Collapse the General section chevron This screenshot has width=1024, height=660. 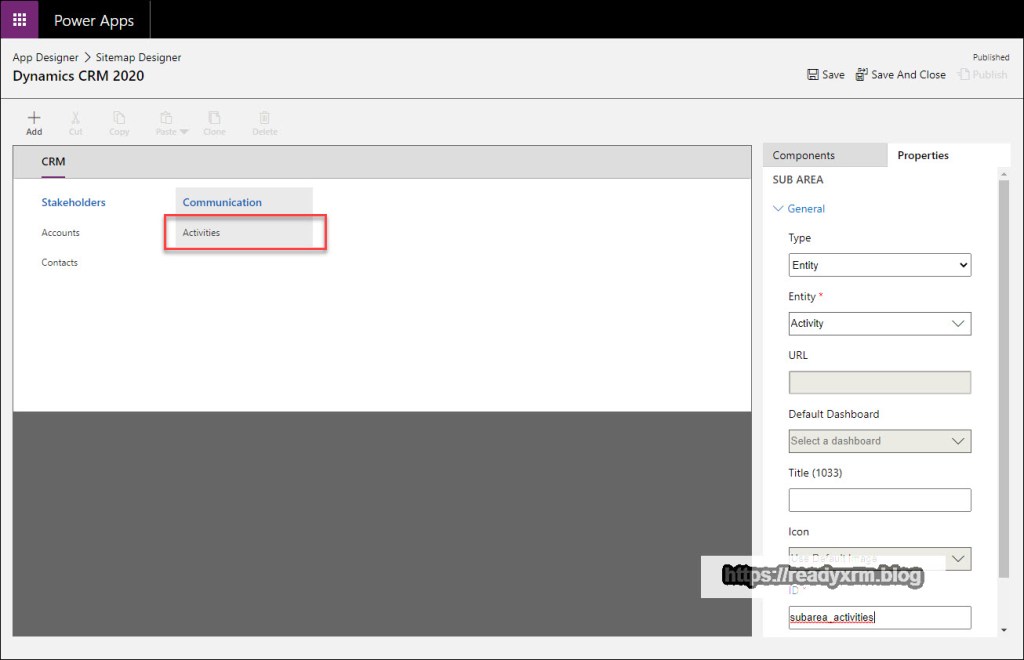[x=779, y=209]
